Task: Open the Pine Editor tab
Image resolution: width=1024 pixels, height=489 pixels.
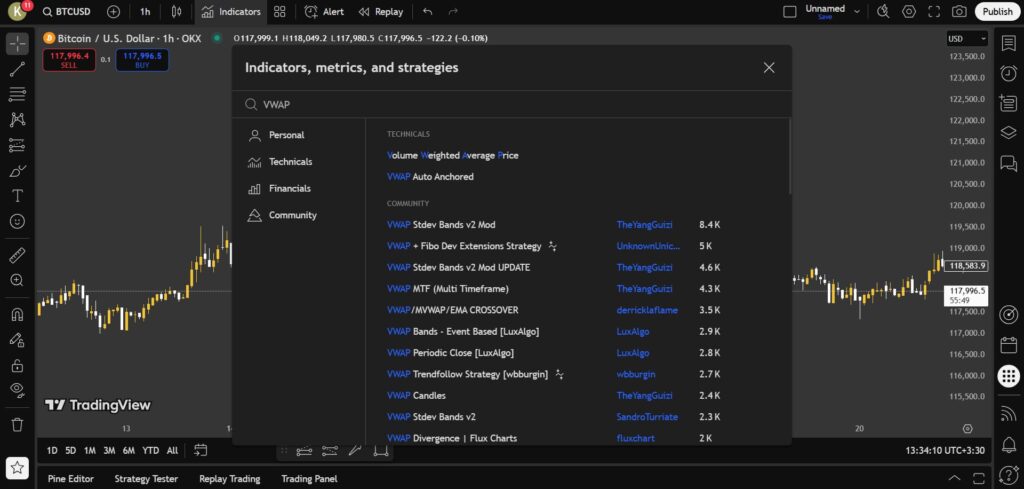Action: 71,479
